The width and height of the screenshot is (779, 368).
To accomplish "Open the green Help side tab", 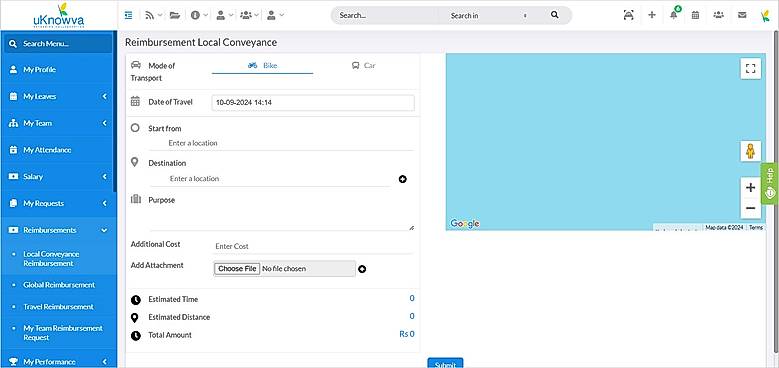I will (770, 184).
